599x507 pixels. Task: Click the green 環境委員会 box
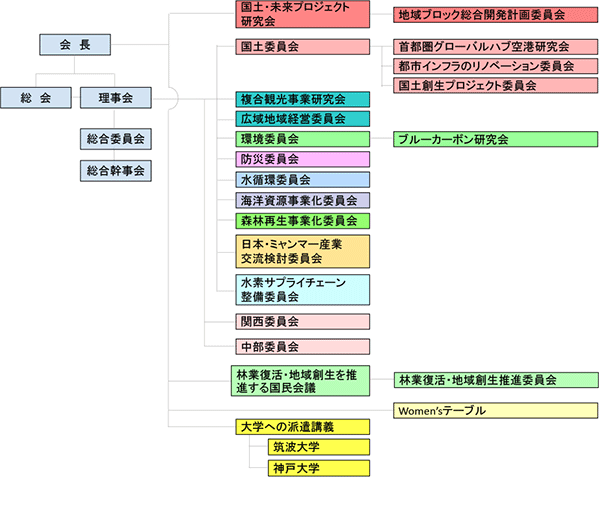(x=303, y=139)
